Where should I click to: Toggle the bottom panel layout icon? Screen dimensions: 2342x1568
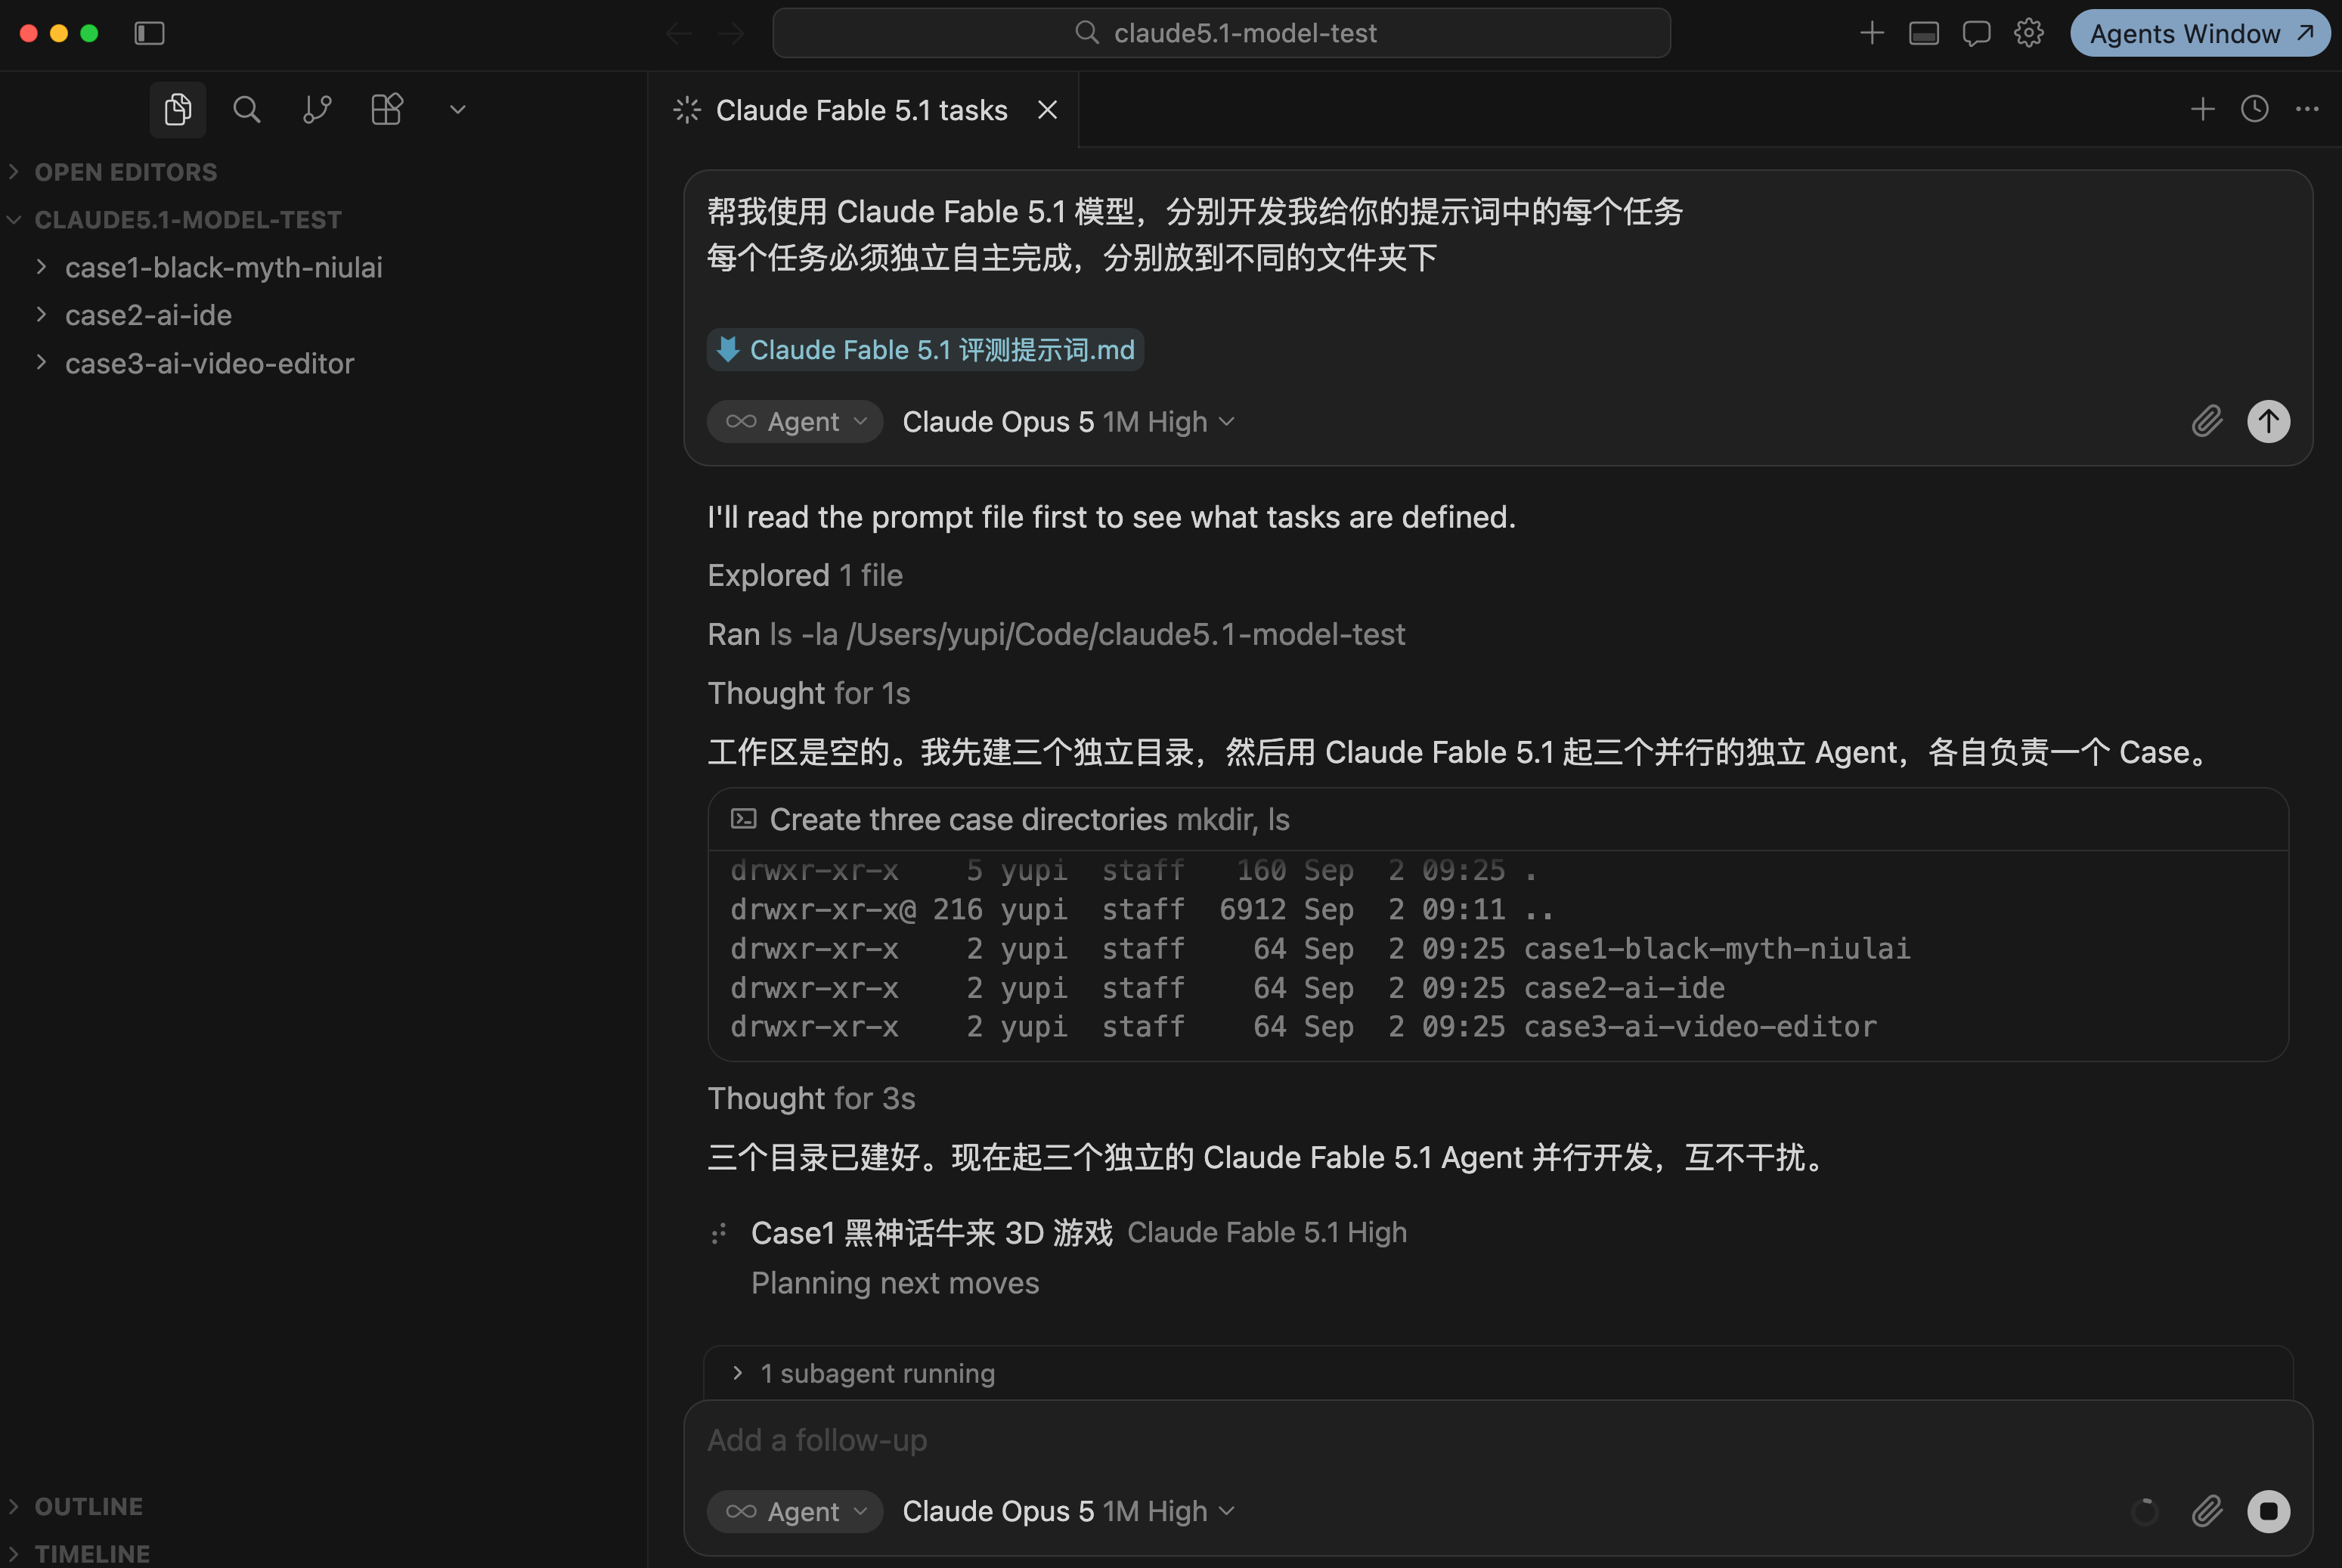tap(1924, 33)
